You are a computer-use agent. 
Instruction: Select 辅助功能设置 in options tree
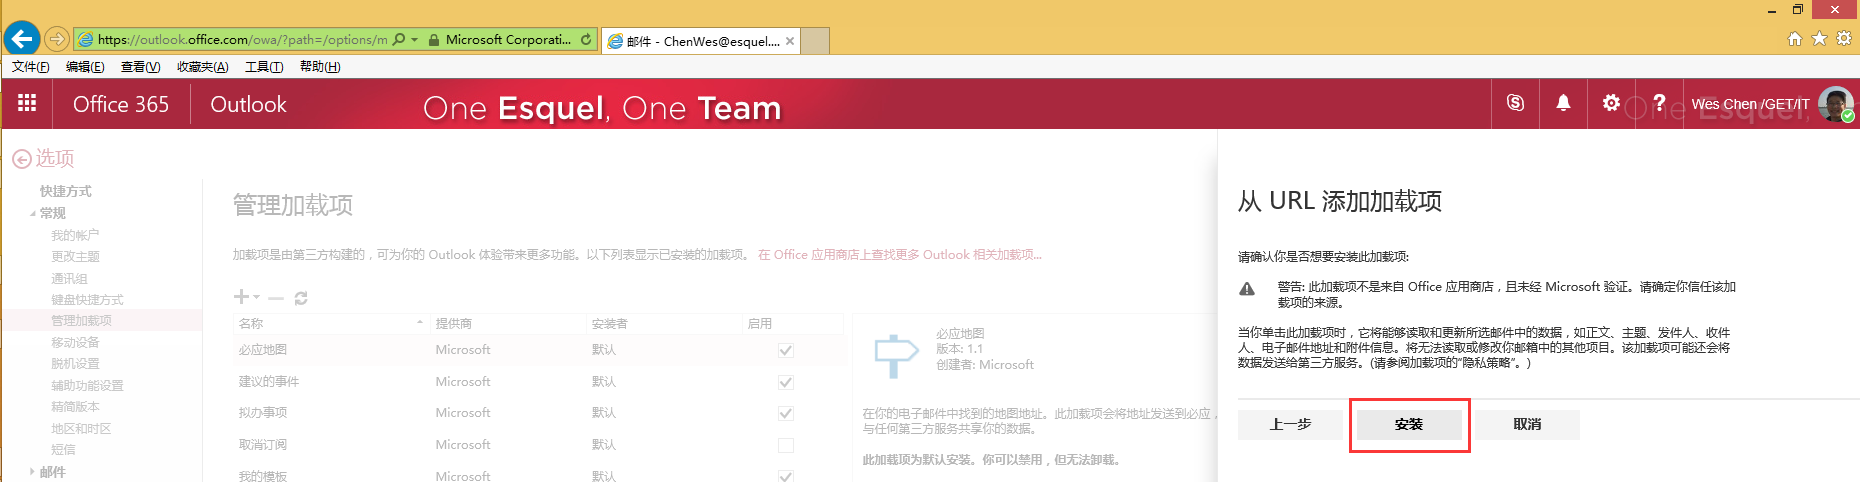87,386
